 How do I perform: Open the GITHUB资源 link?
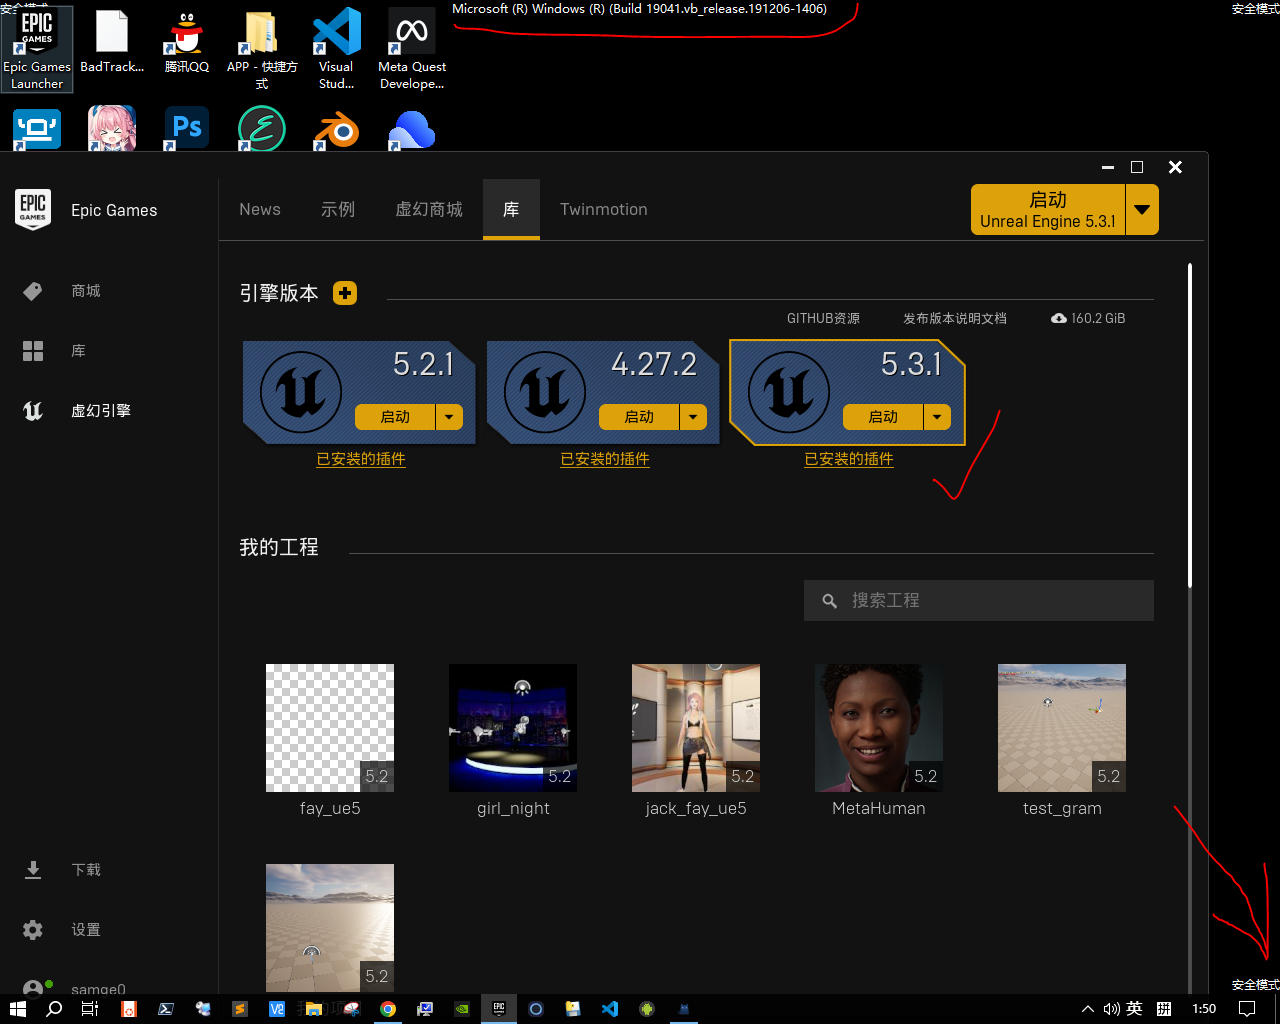823,318
